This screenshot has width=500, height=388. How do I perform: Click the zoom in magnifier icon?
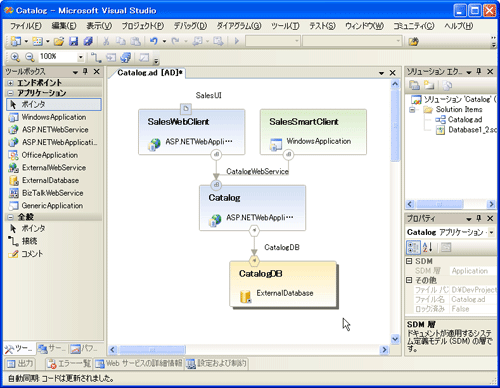tap(15, 57)
